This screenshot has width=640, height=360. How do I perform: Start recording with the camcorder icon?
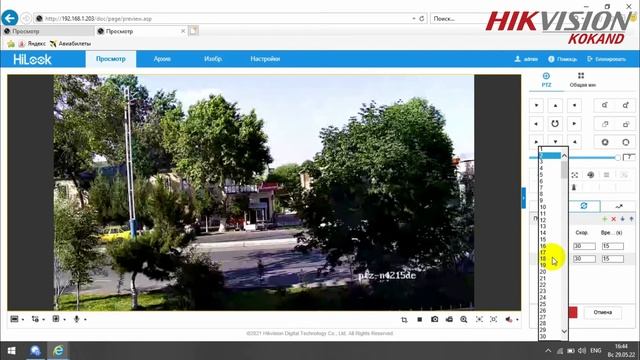pyautogui.click(x=449, y=319)
